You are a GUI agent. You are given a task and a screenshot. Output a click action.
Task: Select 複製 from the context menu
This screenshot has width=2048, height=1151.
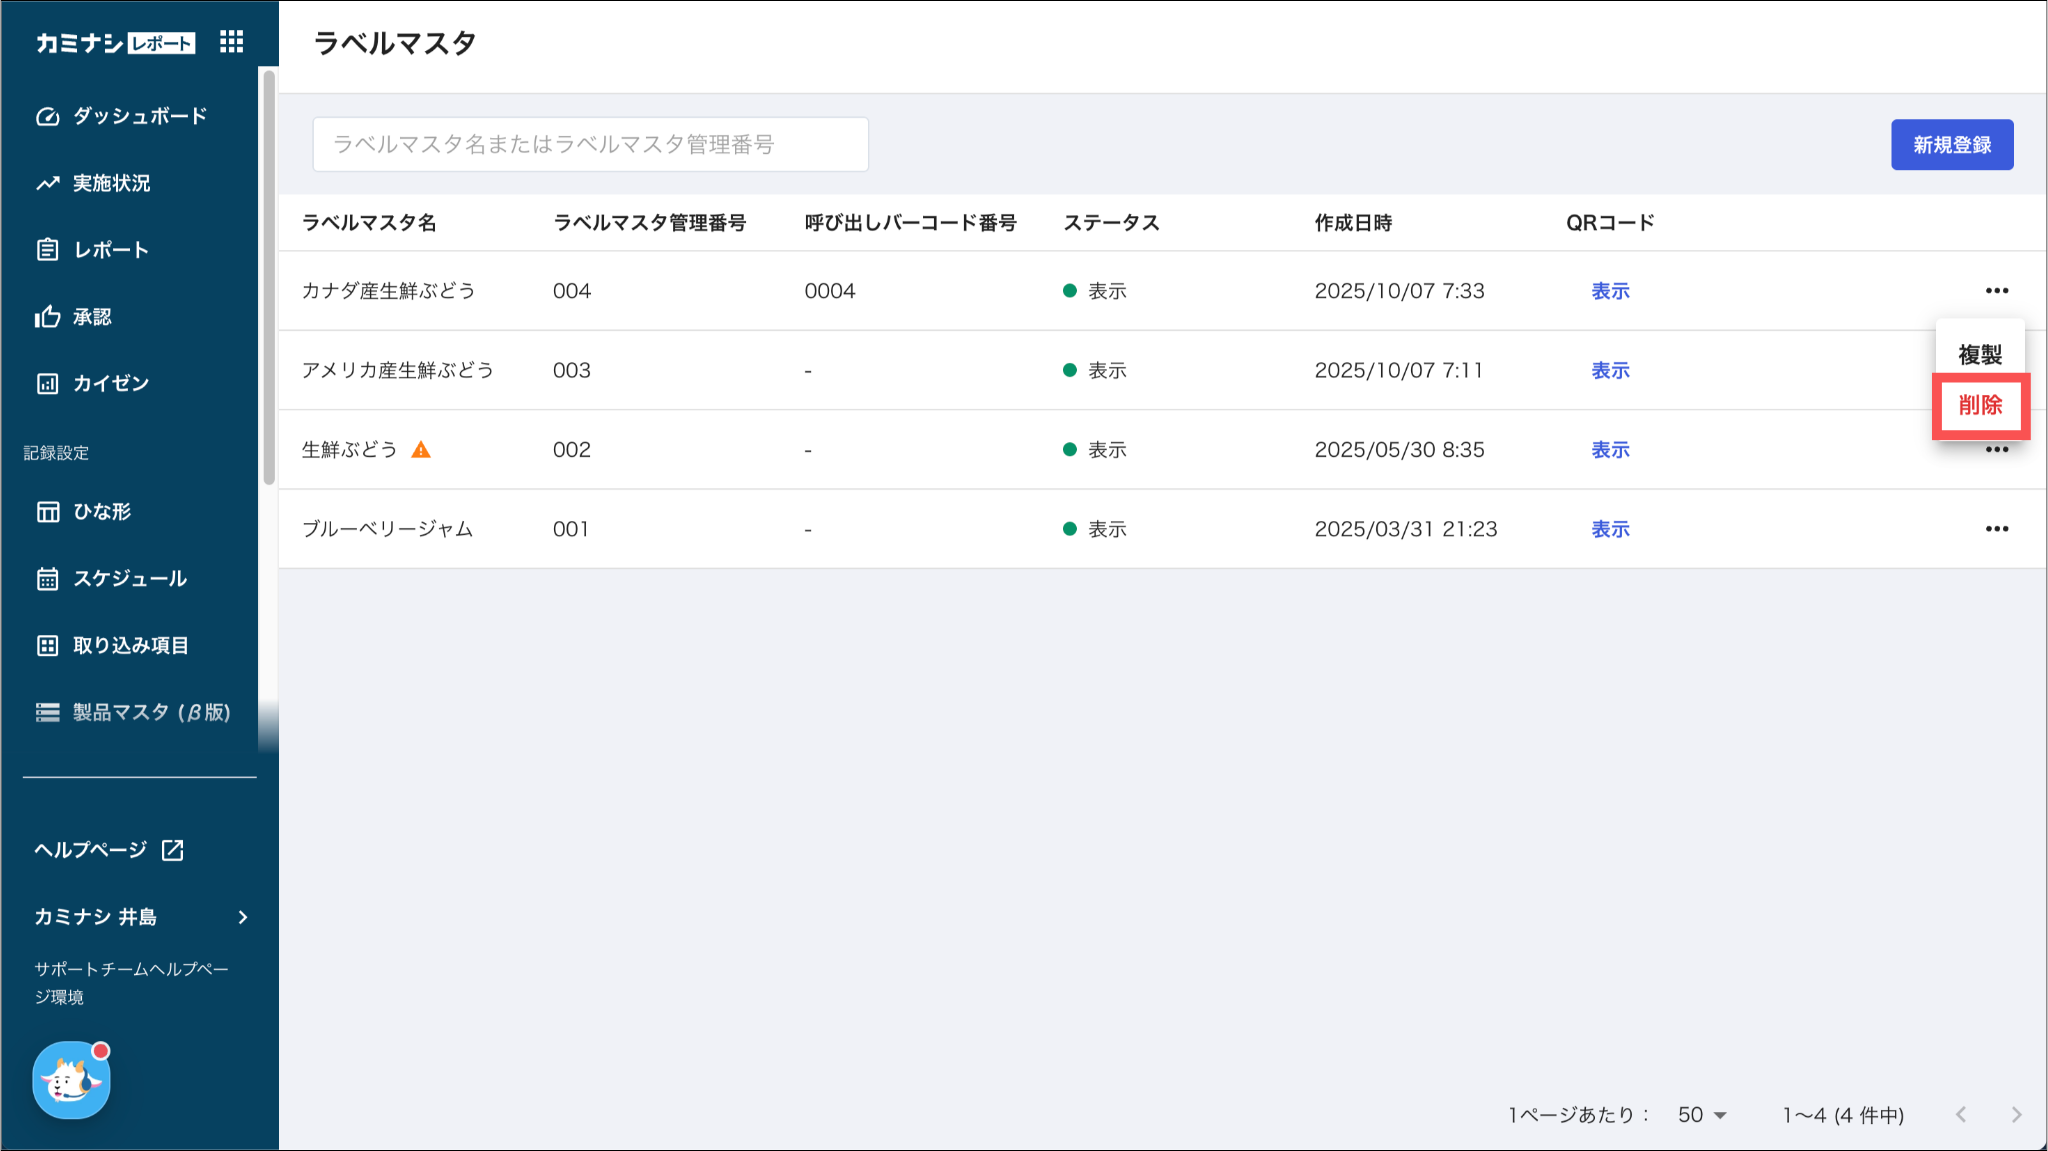point(1979,355)
